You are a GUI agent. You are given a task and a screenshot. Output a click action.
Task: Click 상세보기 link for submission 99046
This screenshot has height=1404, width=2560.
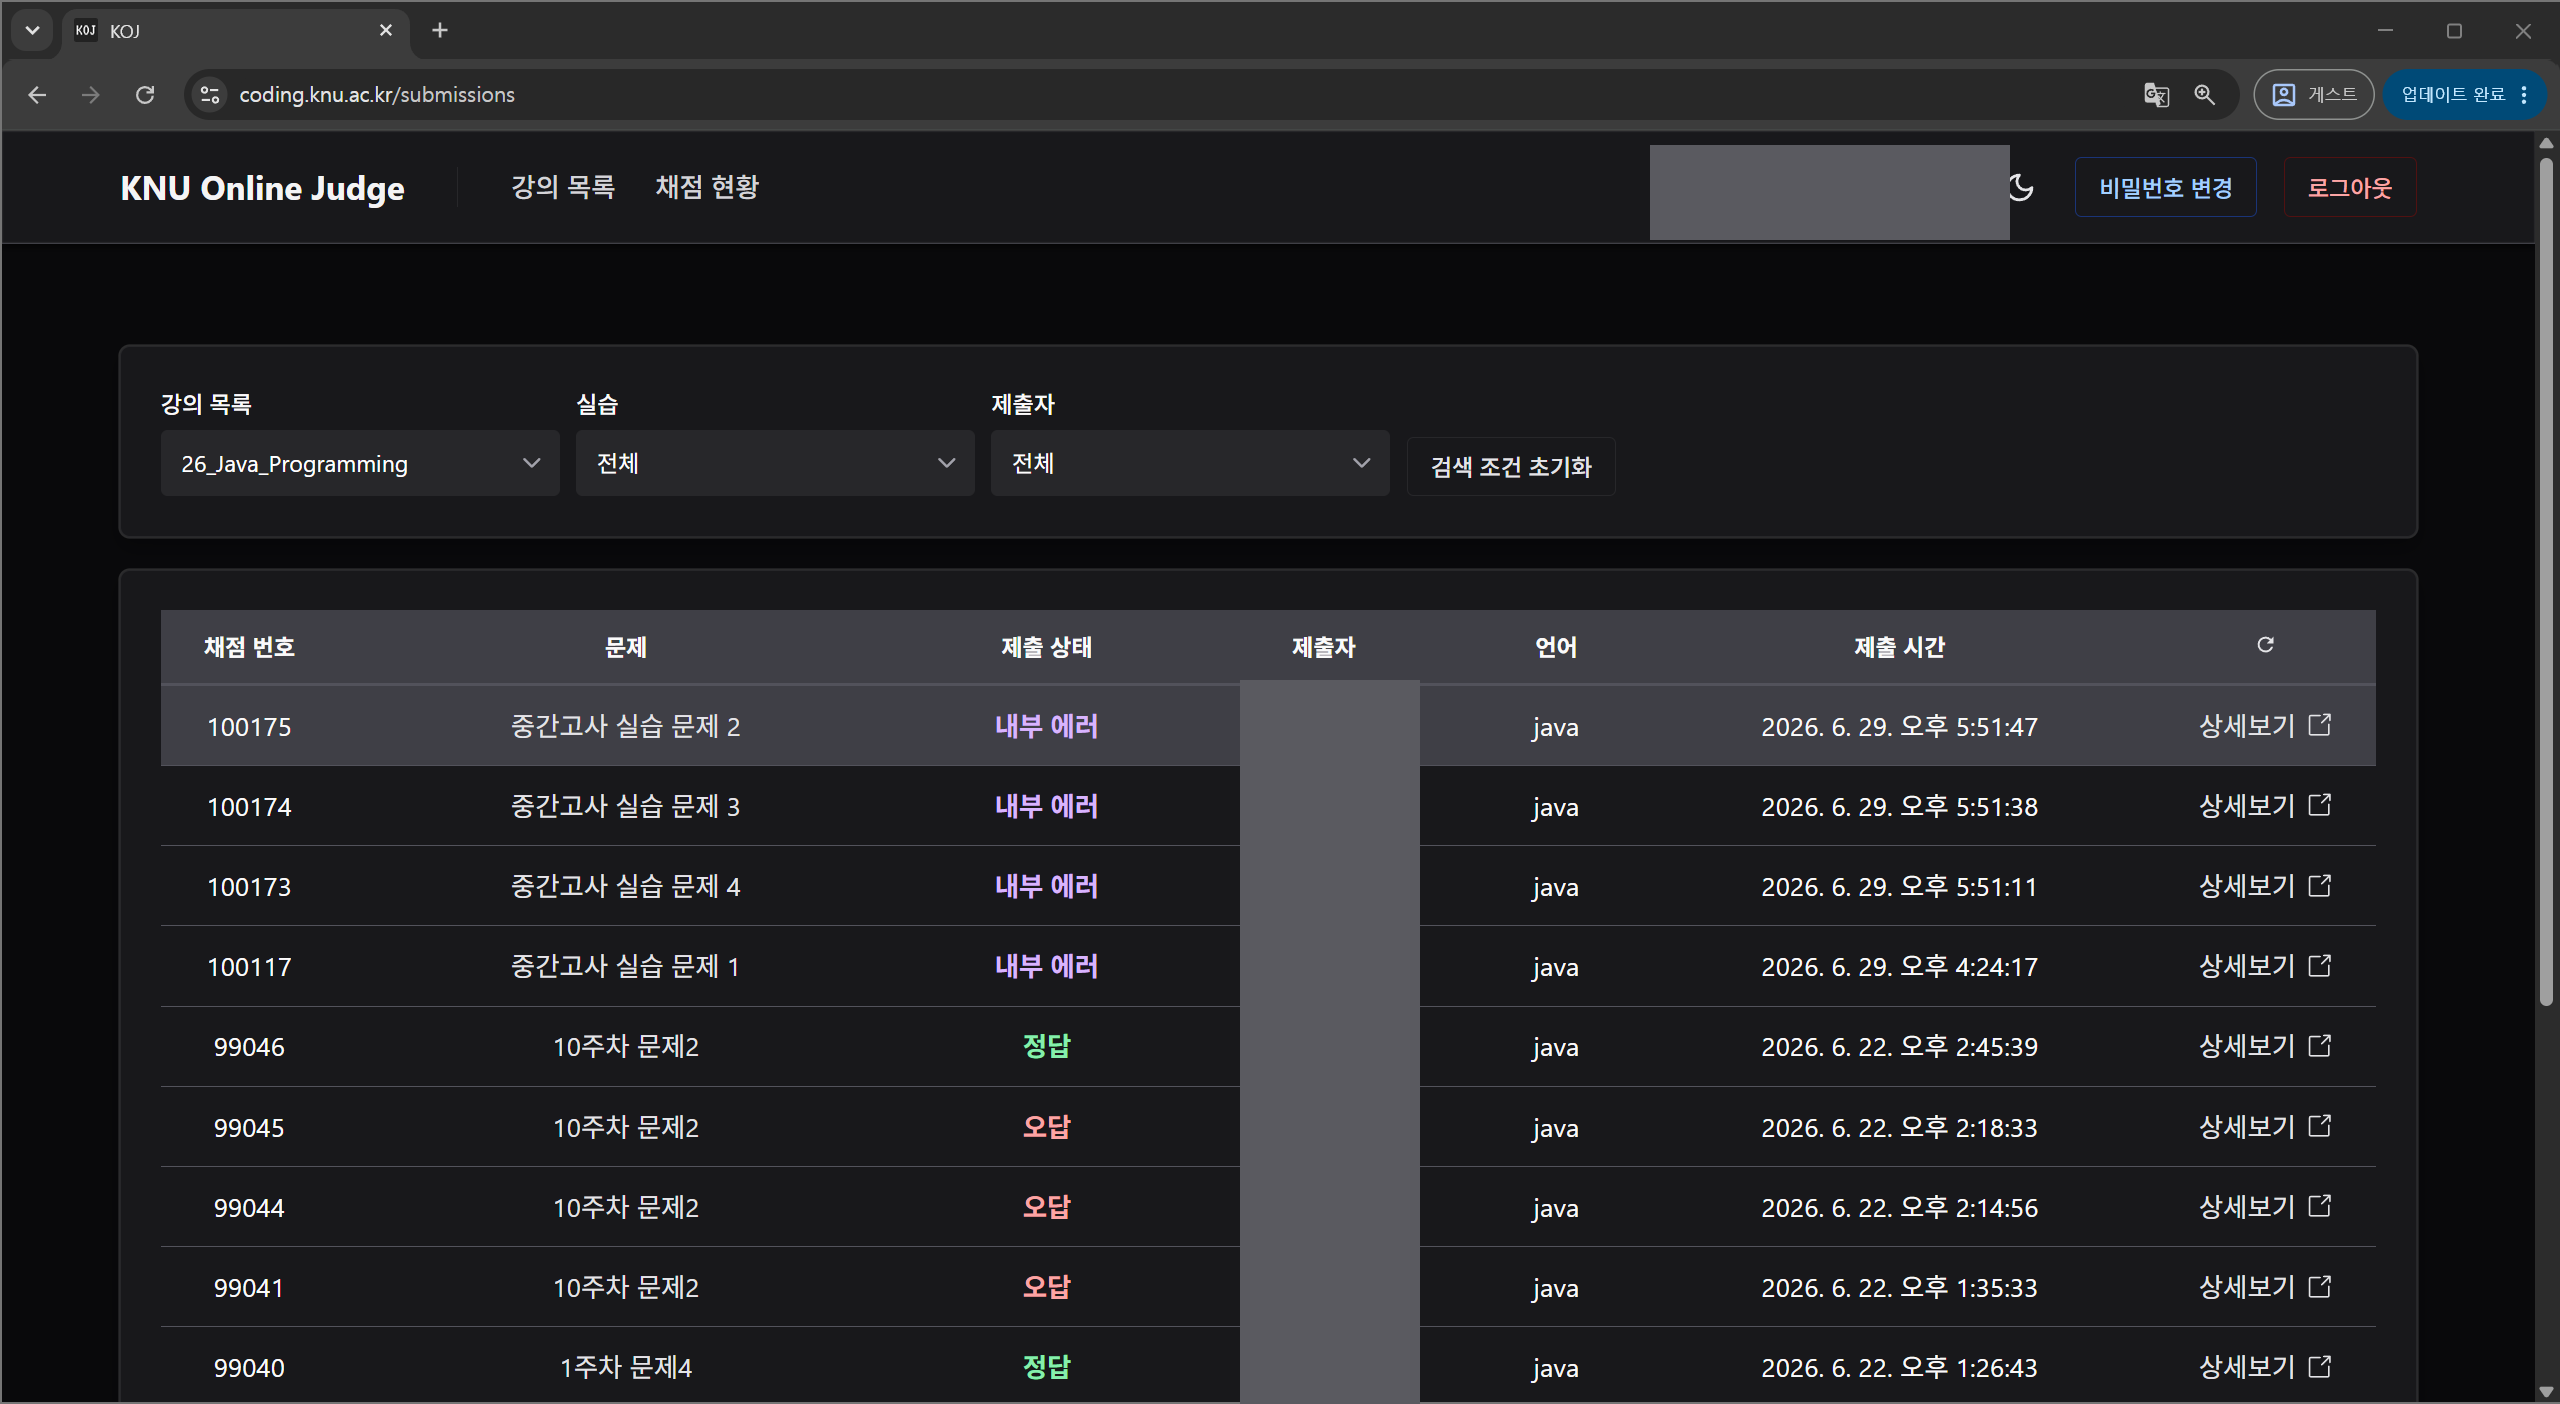tap(2246, 1046)
